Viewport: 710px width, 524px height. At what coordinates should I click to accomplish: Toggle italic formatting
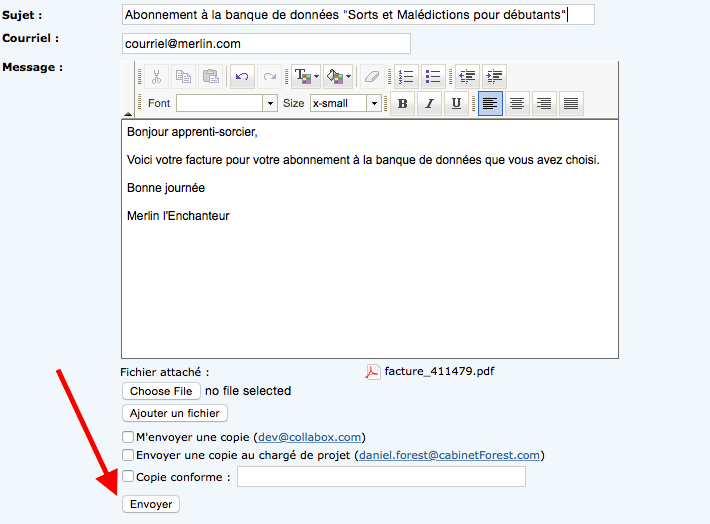[x=429, y=104]
